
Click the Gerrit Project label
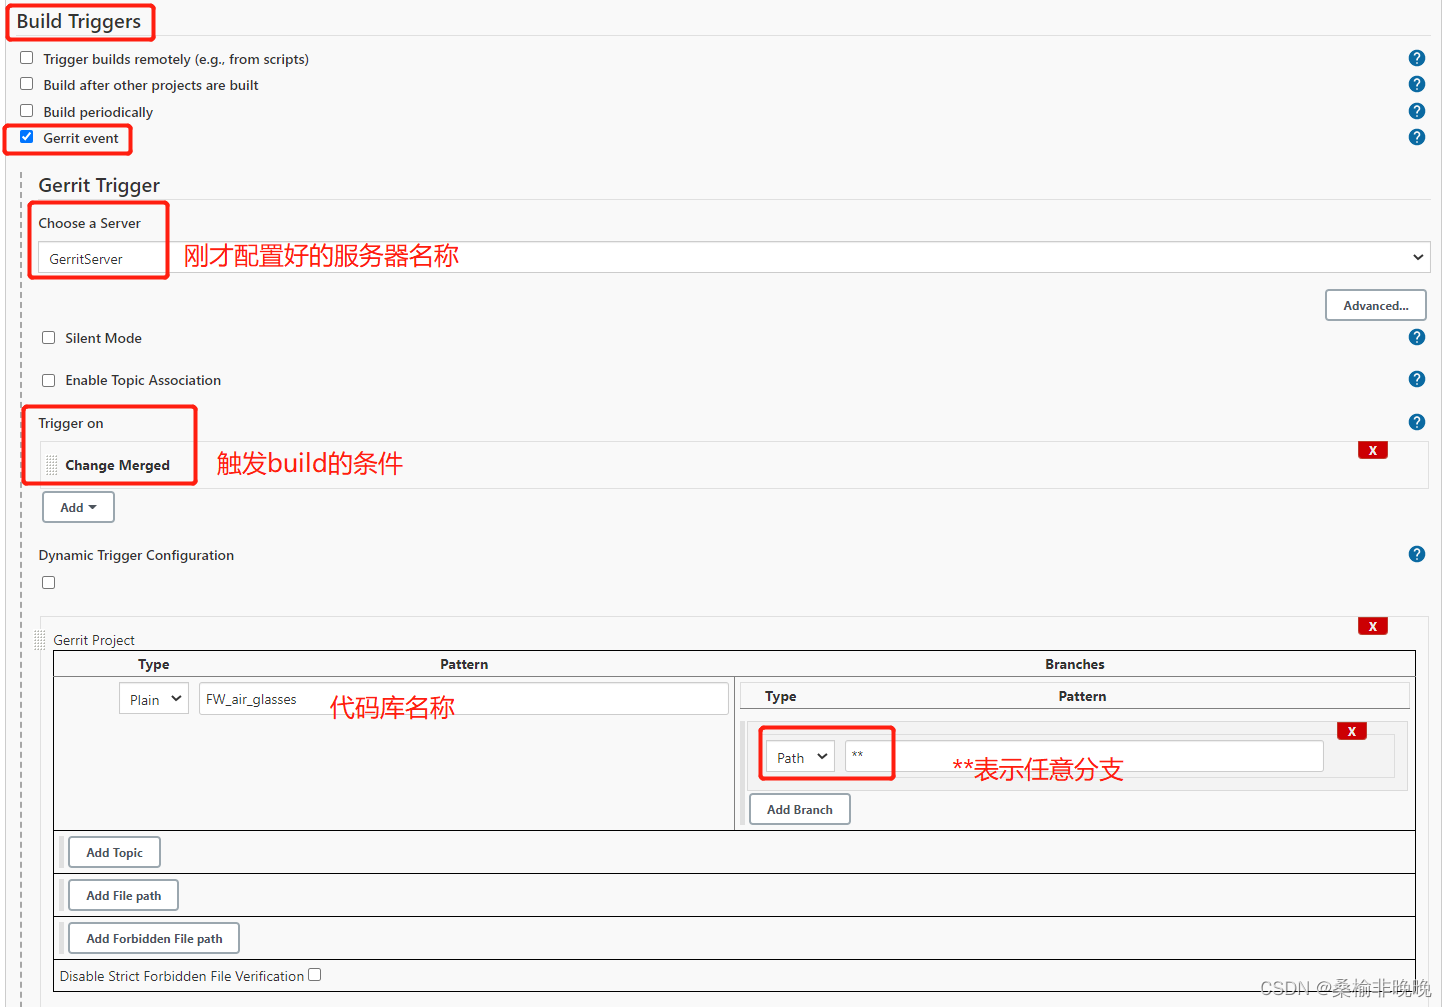tap(94, 640)
